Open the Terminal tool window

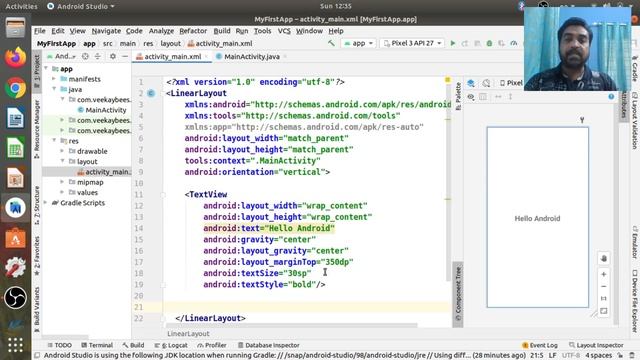pos(97,345)
